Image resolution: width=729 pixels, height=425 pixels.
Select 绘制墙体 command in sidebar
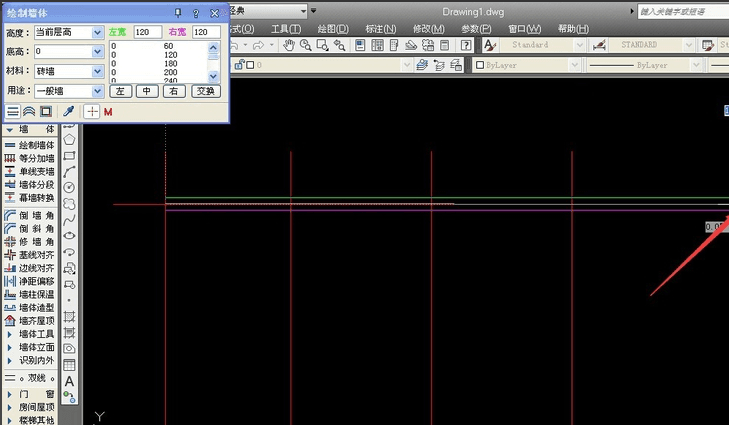click(x=30, y=145)
